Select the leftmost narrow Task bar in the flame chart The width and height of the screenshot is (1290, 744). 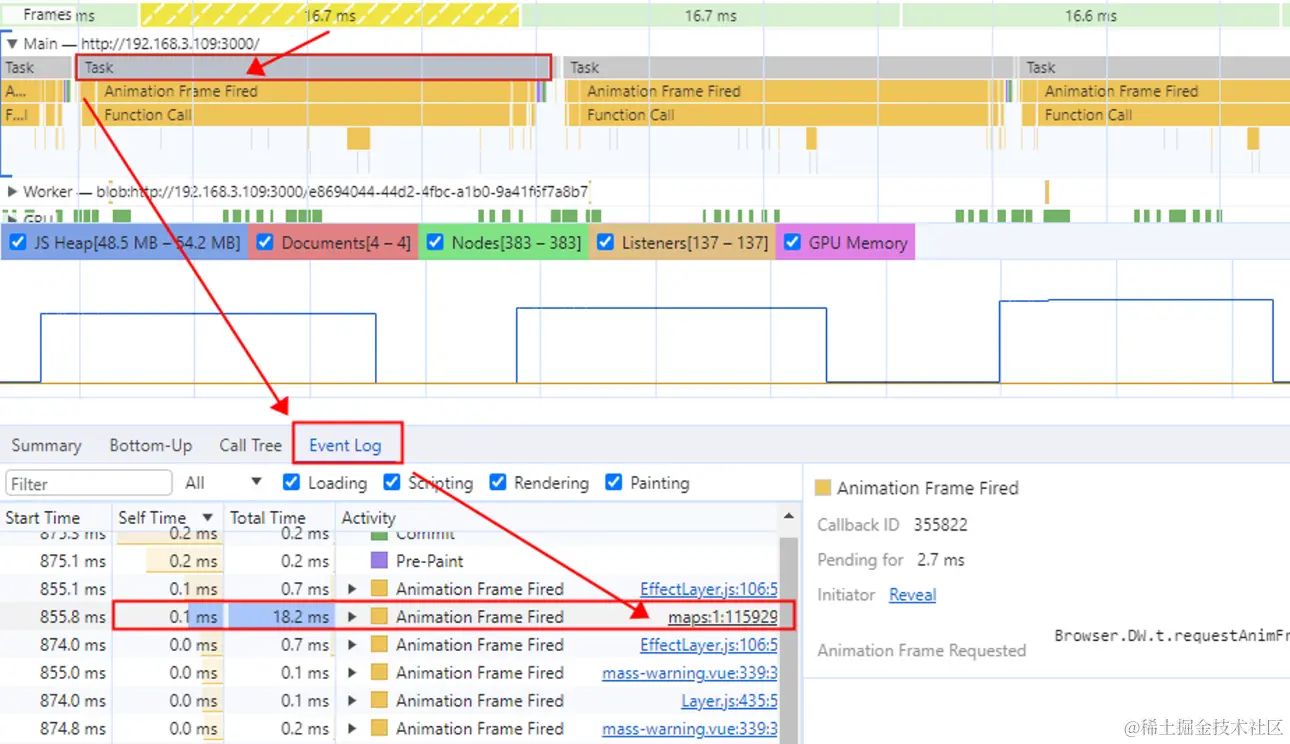36,67
